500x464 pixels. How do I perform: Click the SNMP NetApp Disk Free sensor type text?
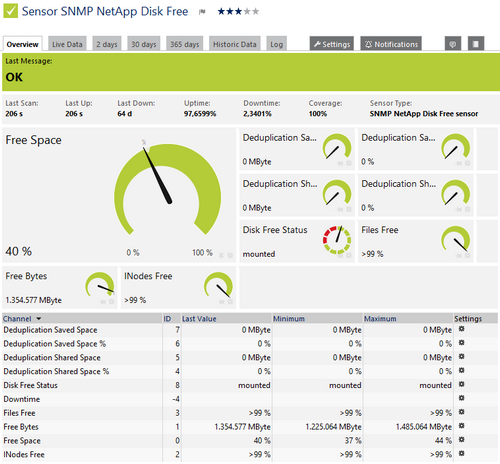click(424, 114)
